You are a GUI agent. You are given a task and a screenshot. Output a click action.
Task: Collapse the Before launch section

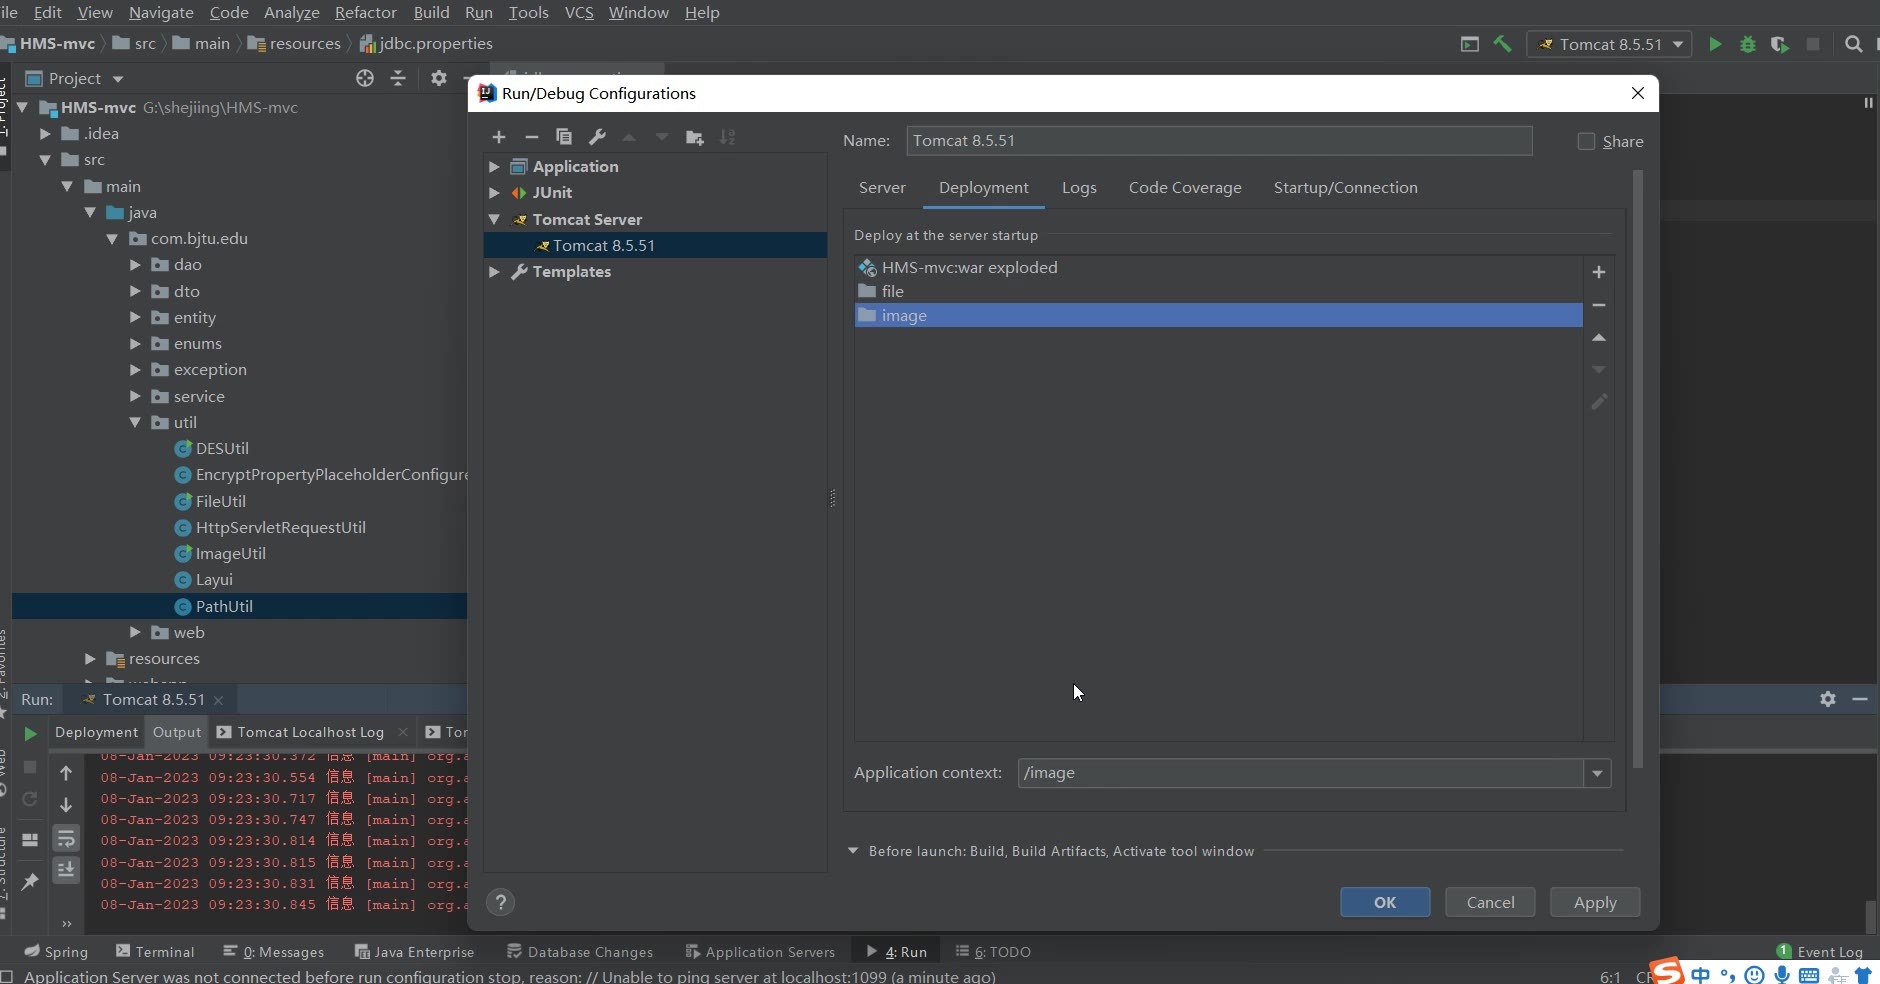[853, 851]
